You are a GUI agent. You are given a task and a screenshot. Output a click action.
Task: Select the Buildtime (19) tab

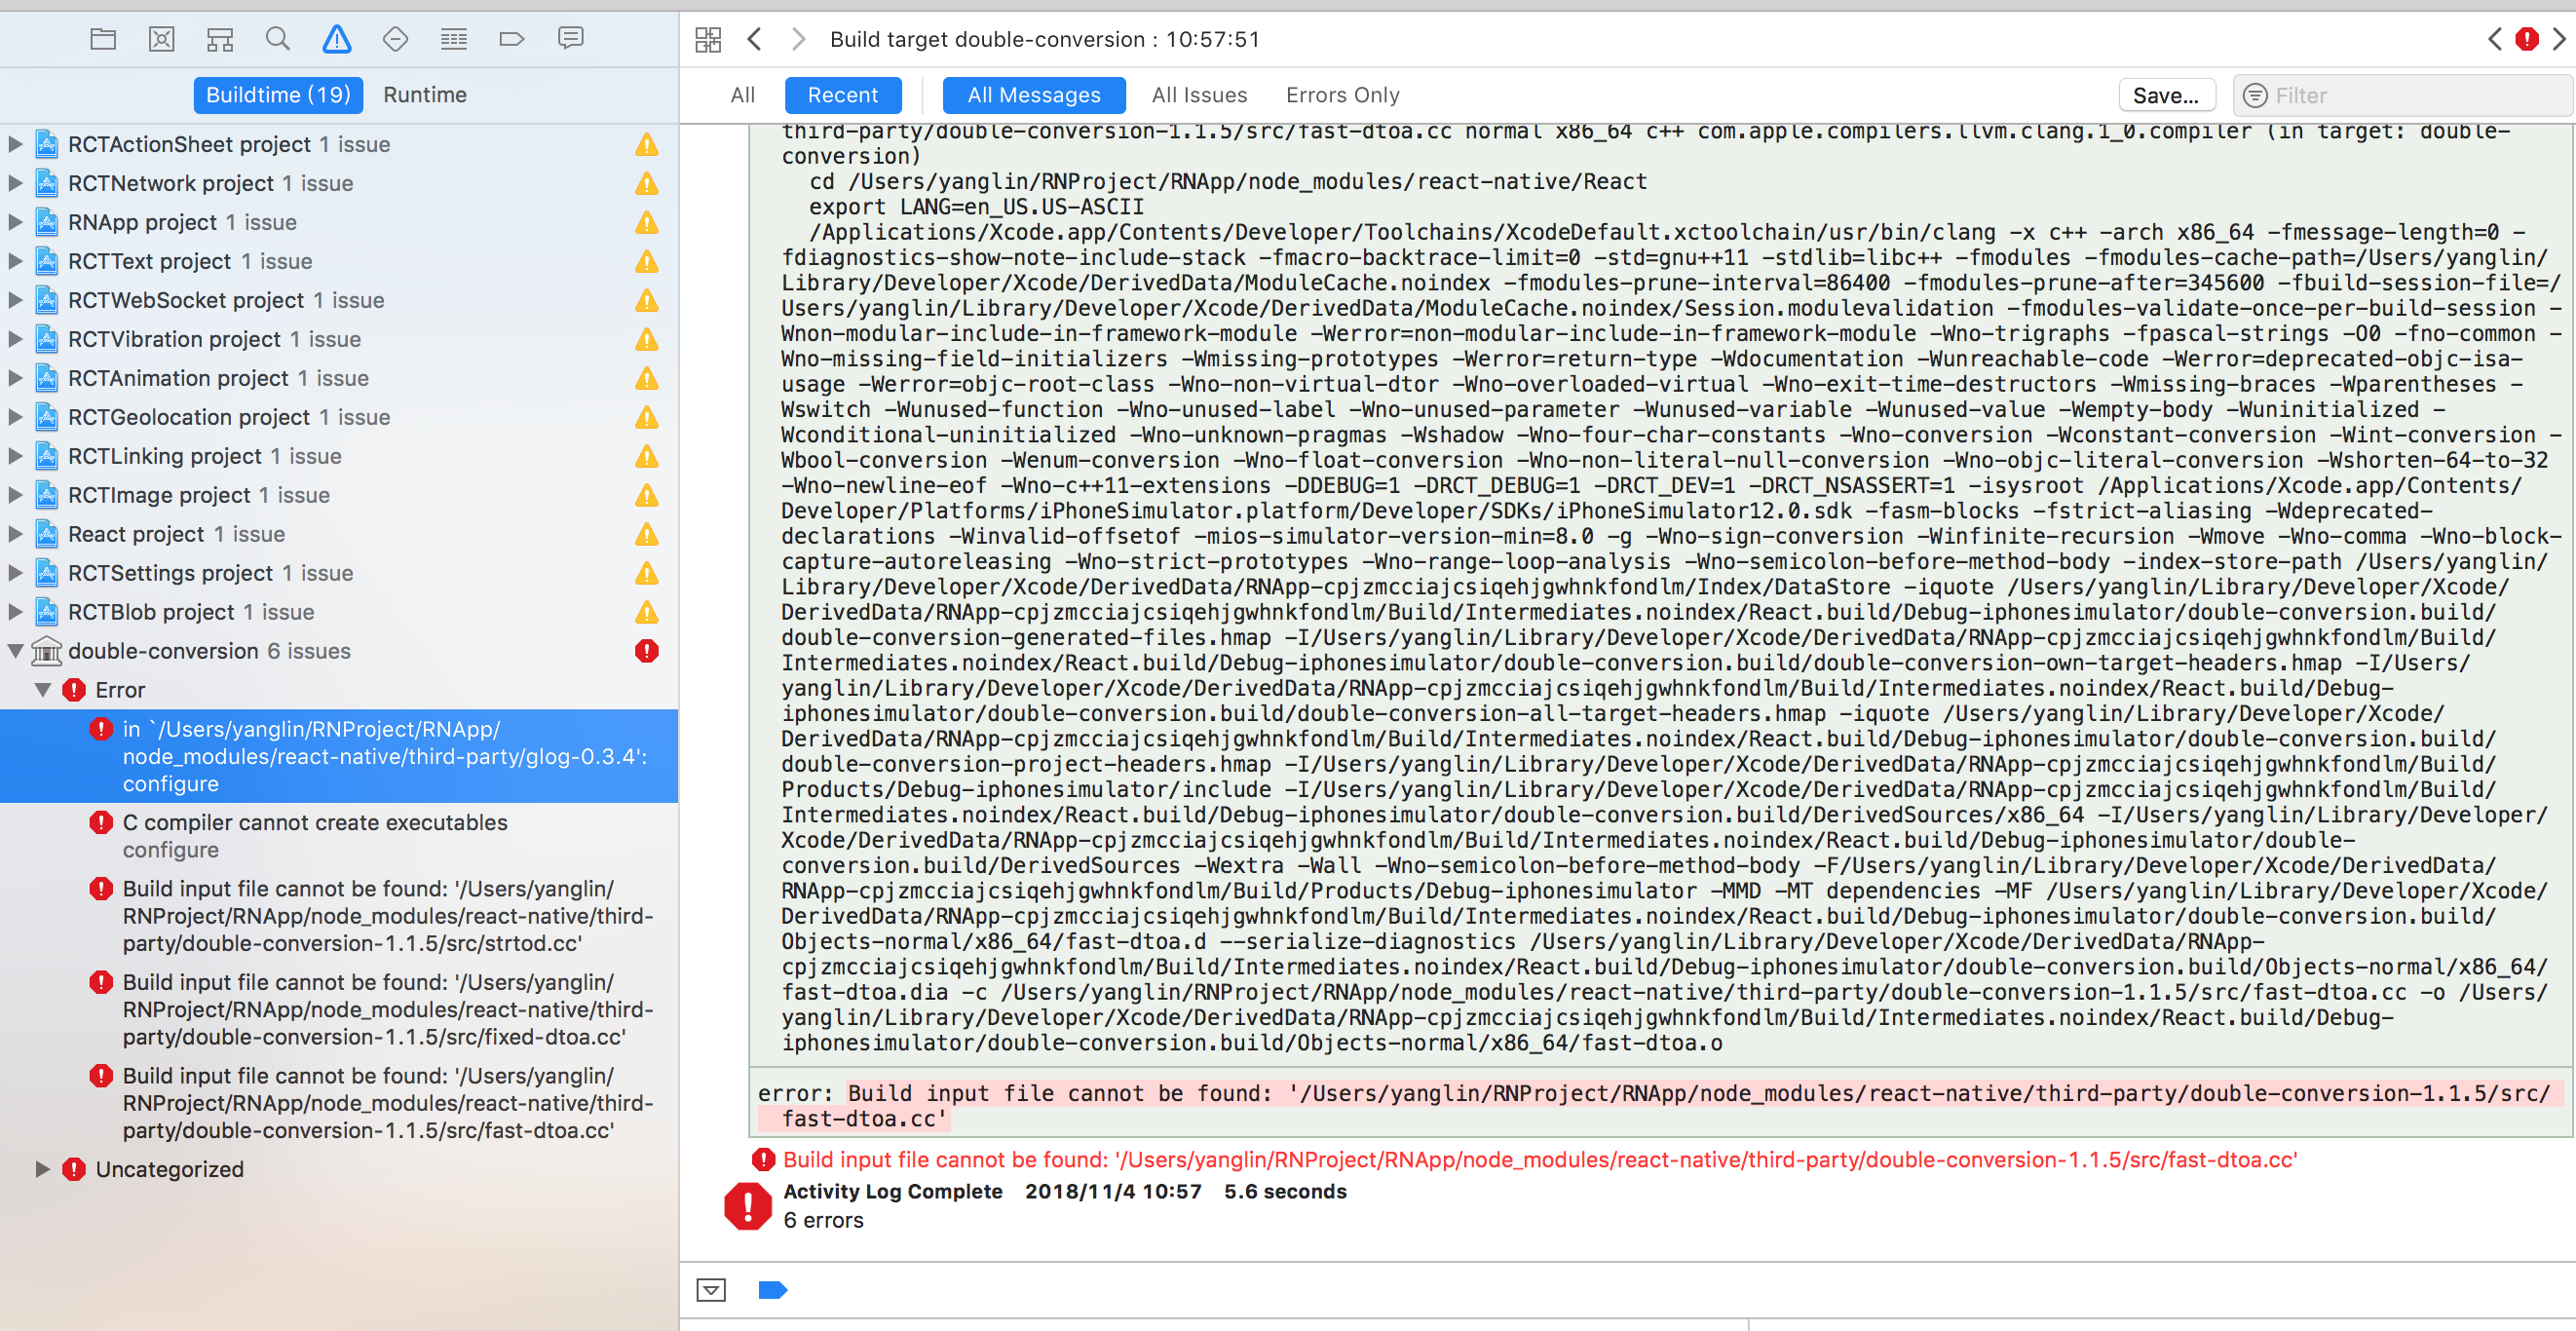278,95
